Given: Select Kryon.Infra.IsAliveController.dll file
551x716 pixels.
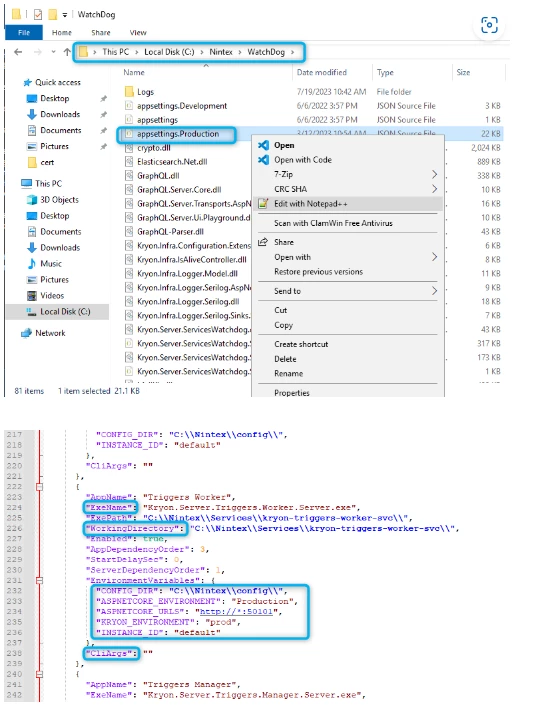Looking at the screenshot, I should (x=192, y=259).
